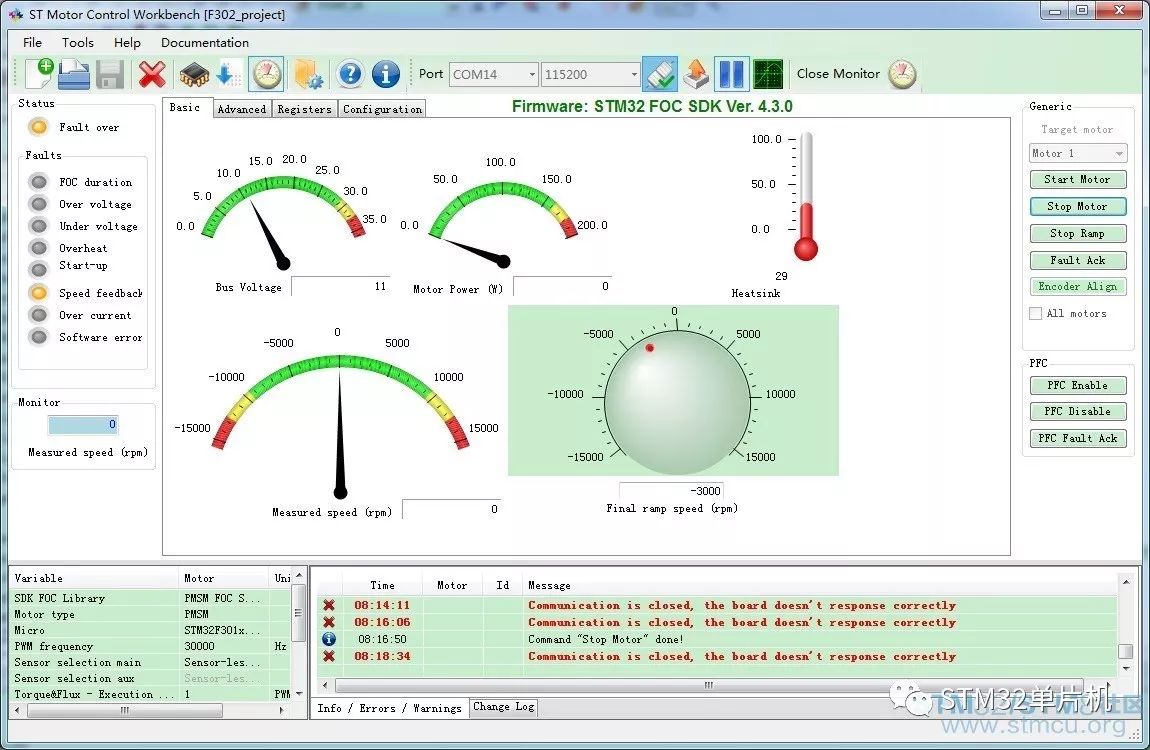The image size is (1150, 750).
Task: Switch to the Change Log tab
Action: 504,707
